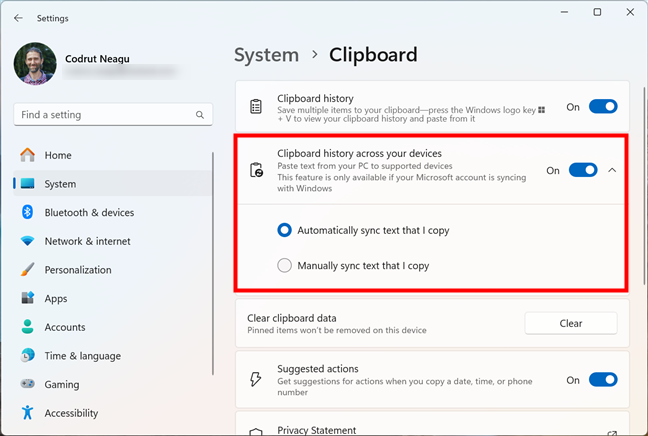Click the Network Wi-Fi icon
648x436 pixels.
pos(28,241)
